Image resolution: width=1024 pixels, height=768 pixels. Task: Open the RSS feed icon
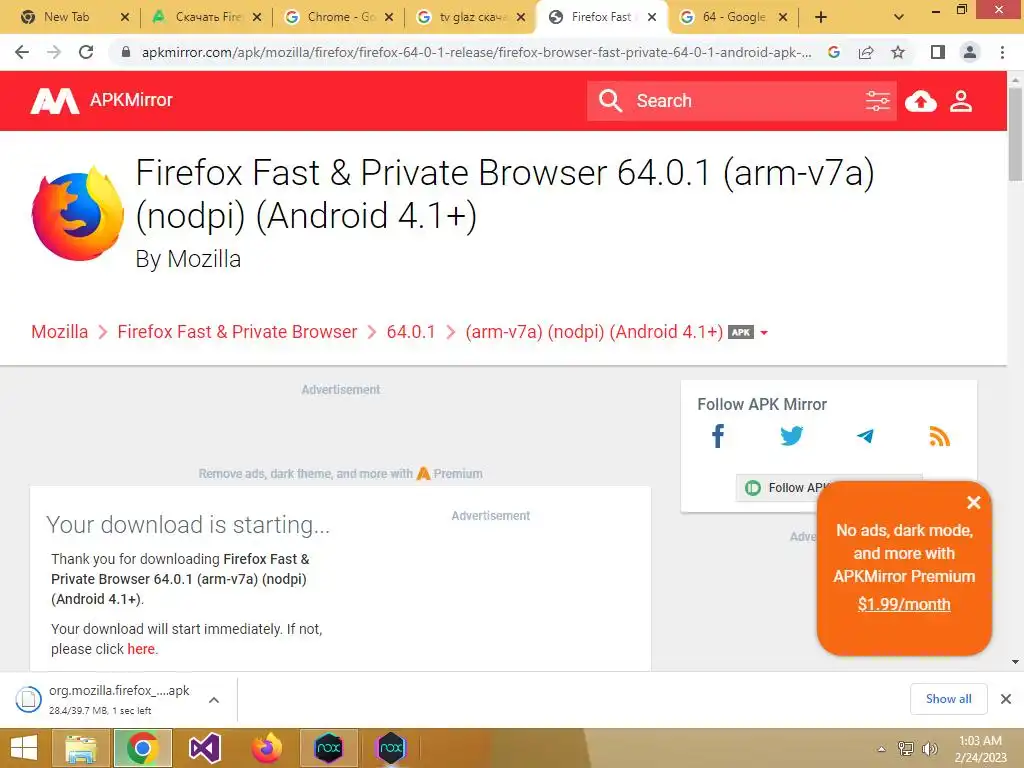tap(939, 436)
